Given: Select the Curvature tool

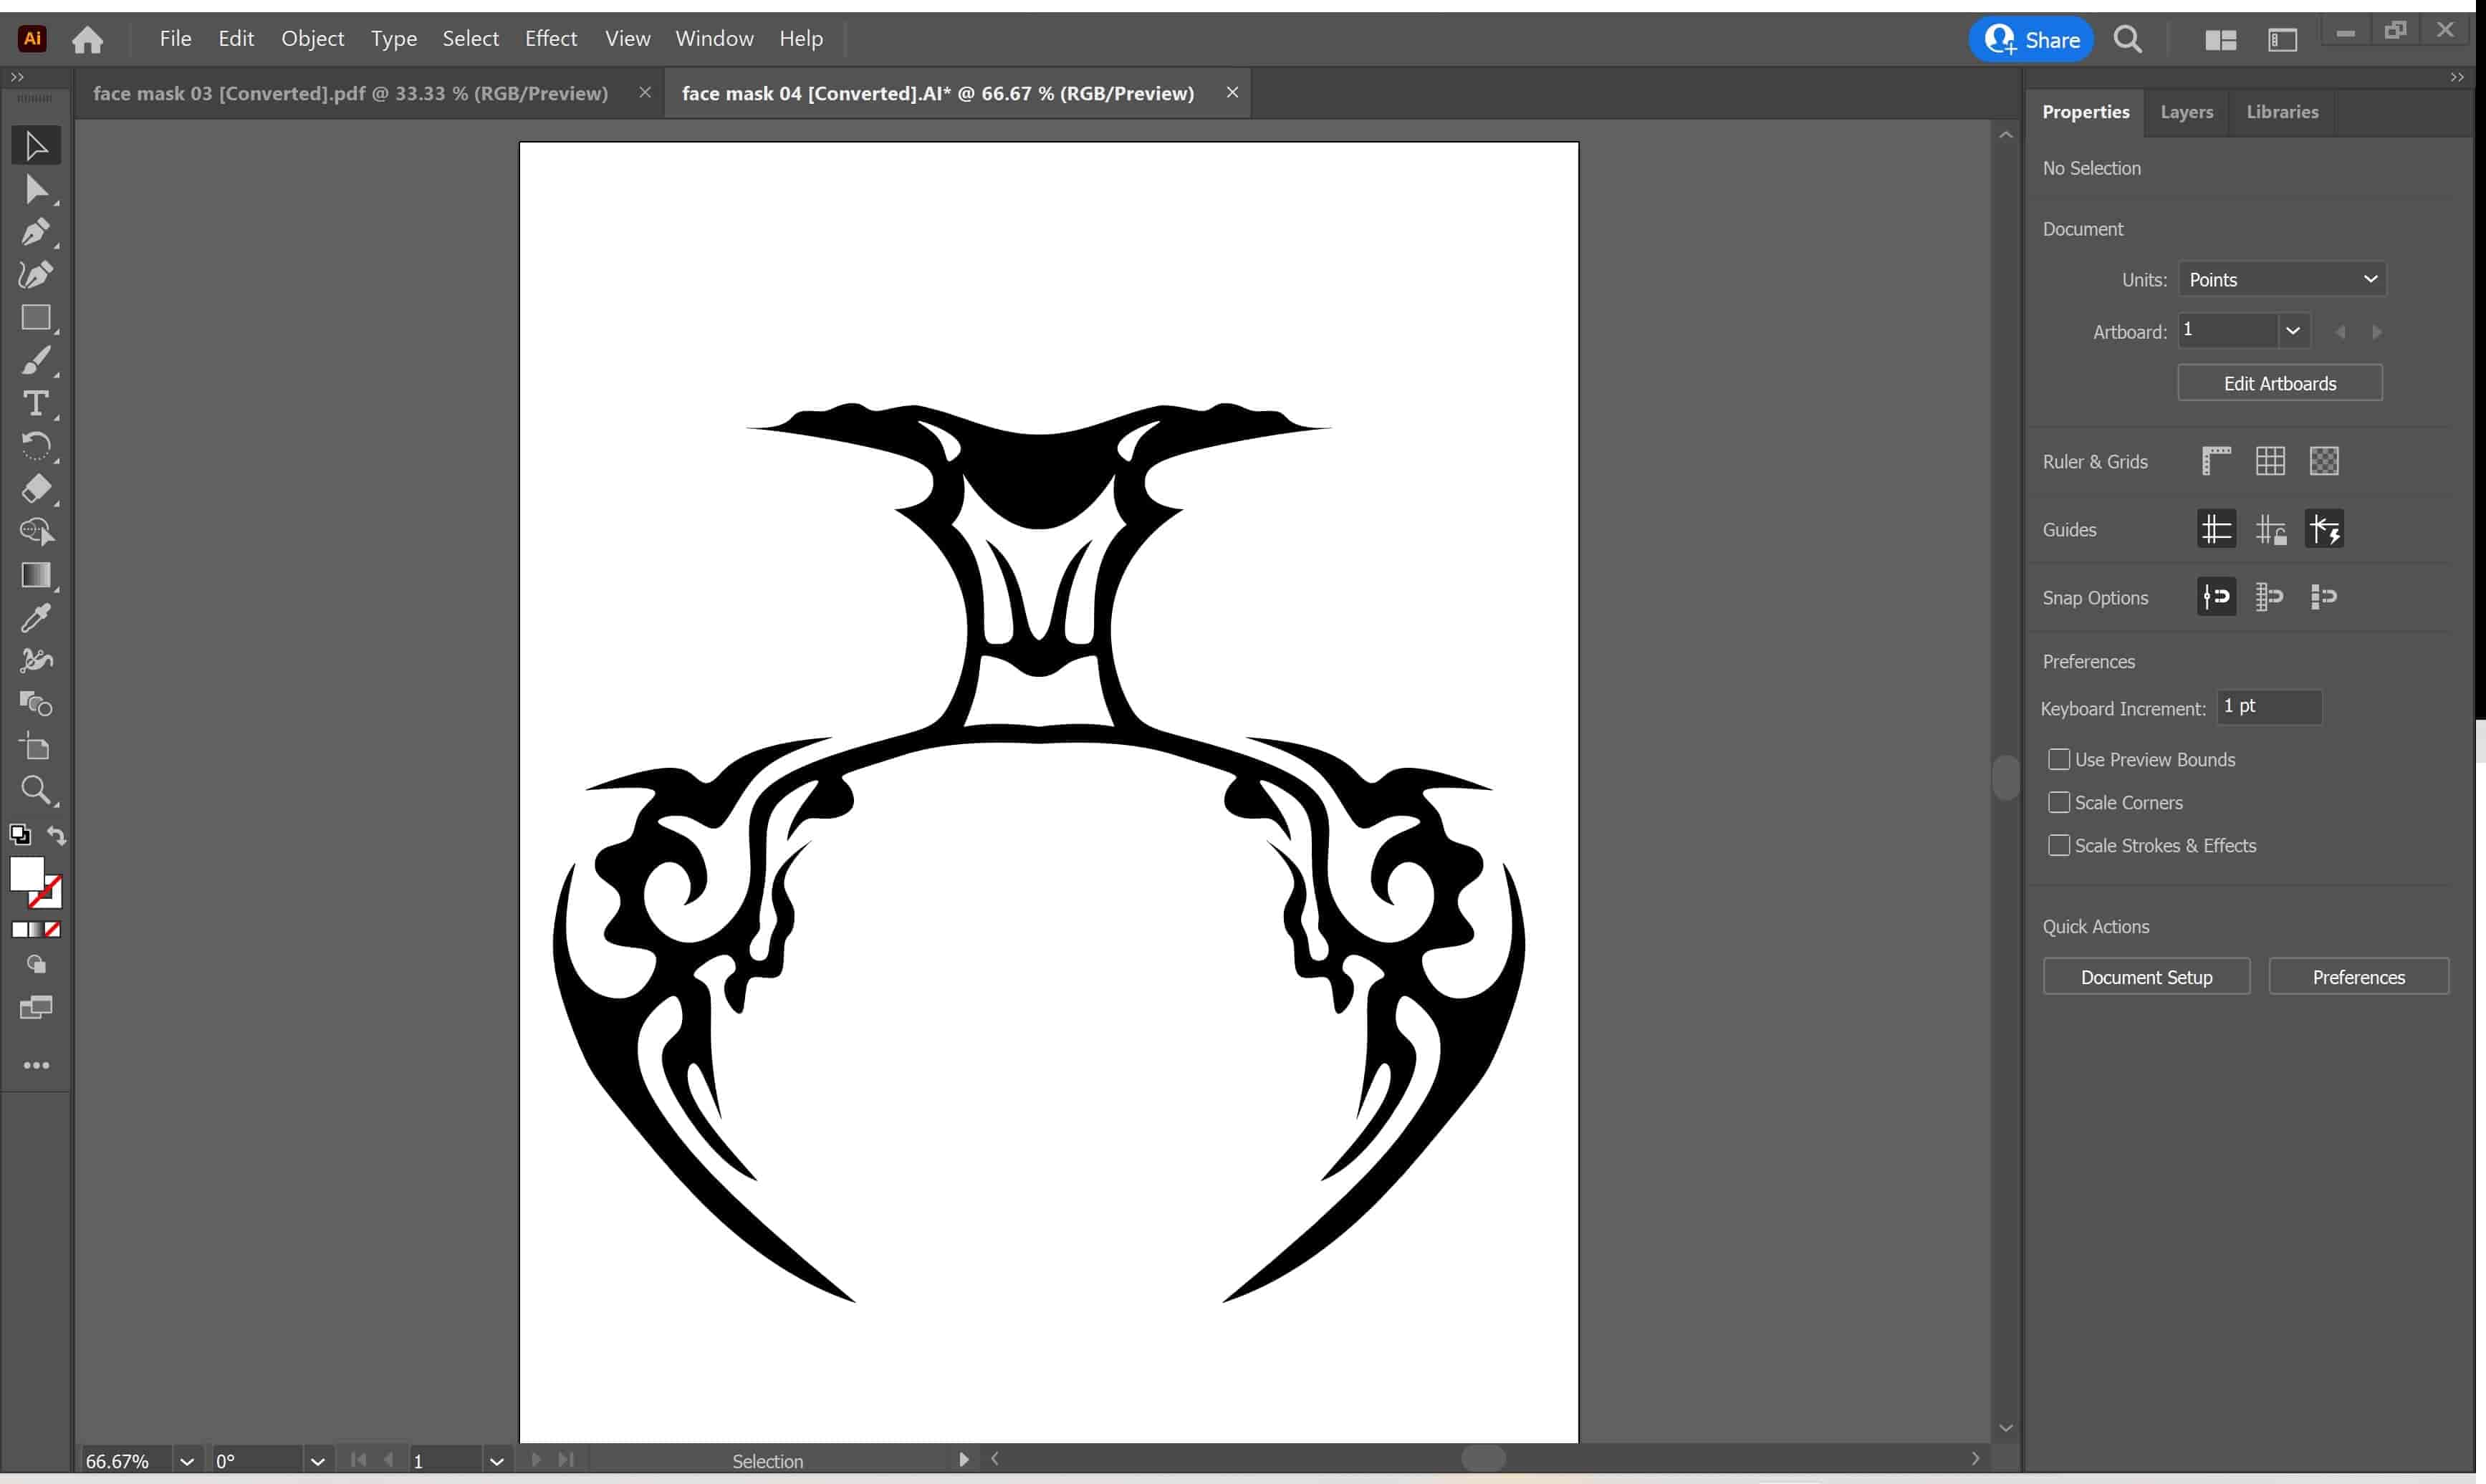Looking at the screenshot, I should tap(36, 275).
